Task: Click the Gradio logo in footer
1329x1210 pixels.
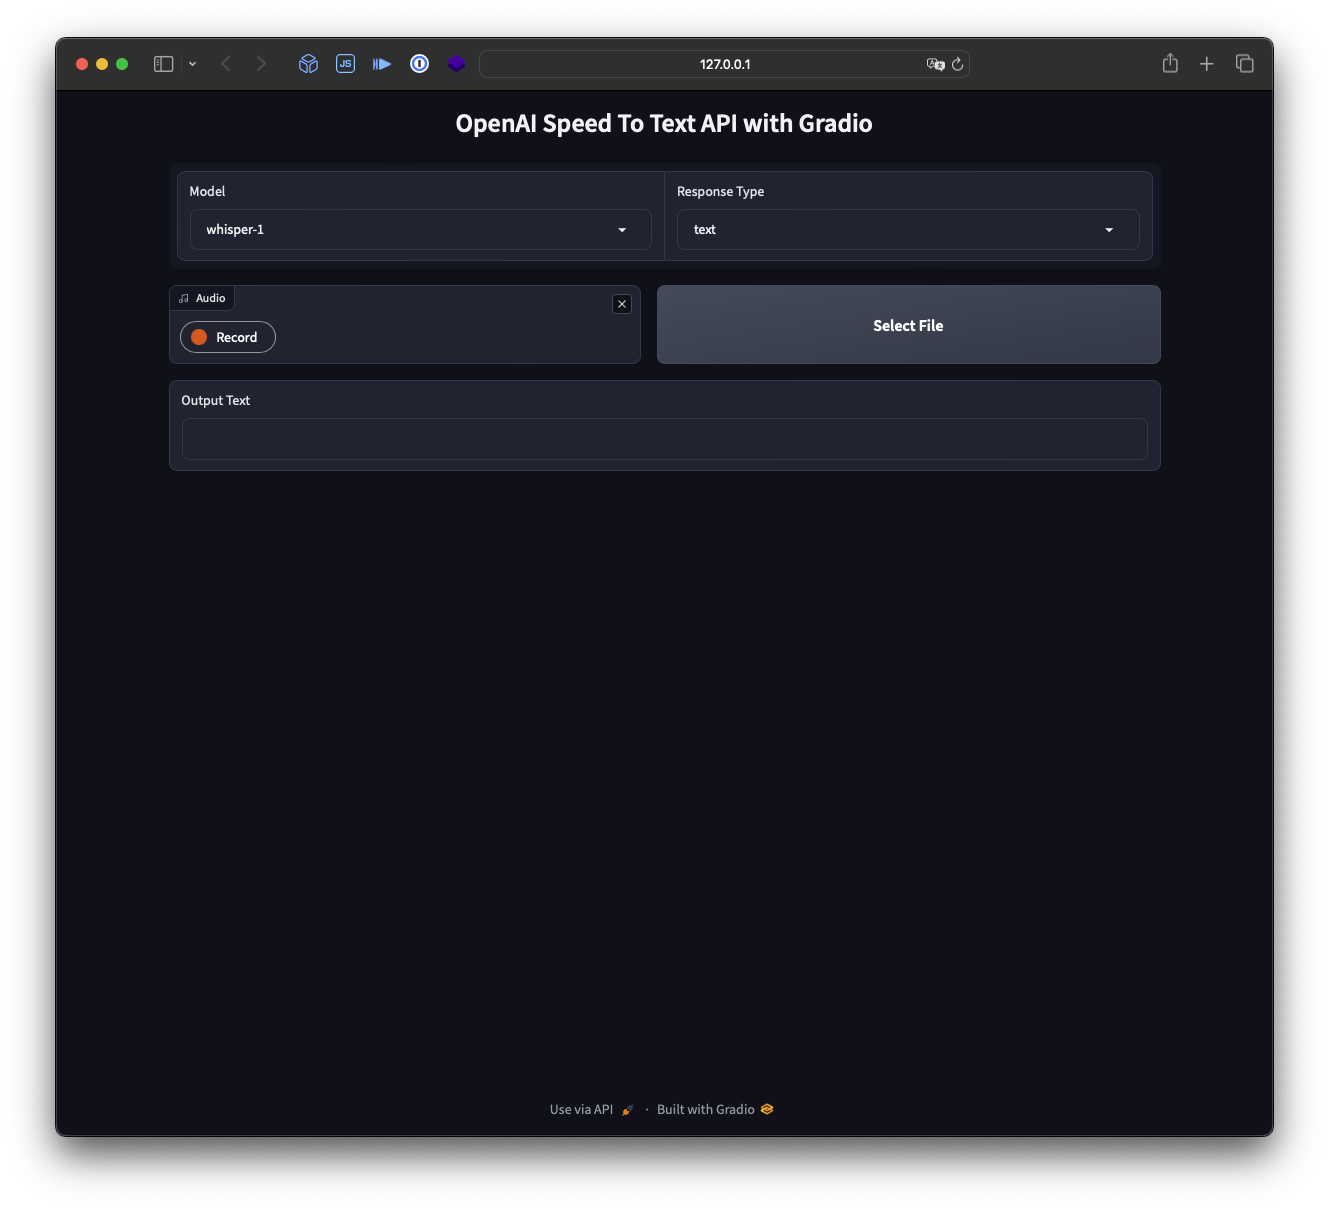Action: (x=767, y=1109)
